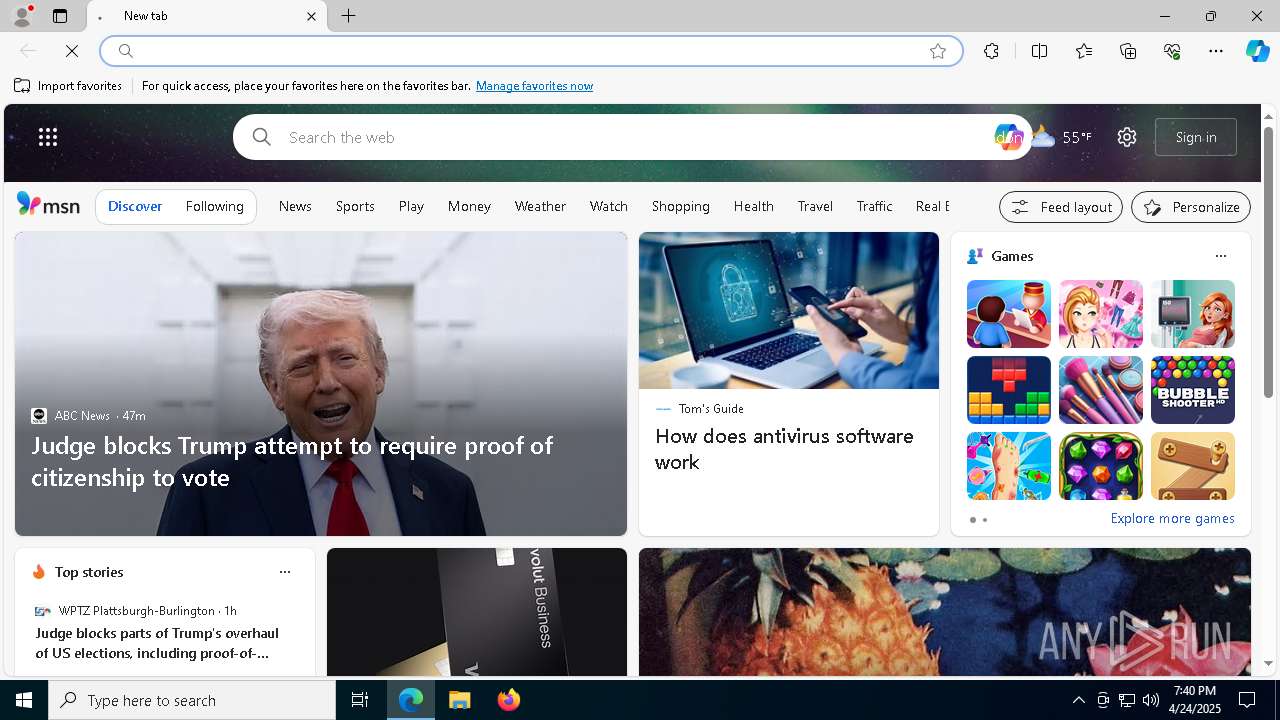Open WPTZ Judge blocks parts story
Viewport: 1280px width, 720px height.
(158, 643)
